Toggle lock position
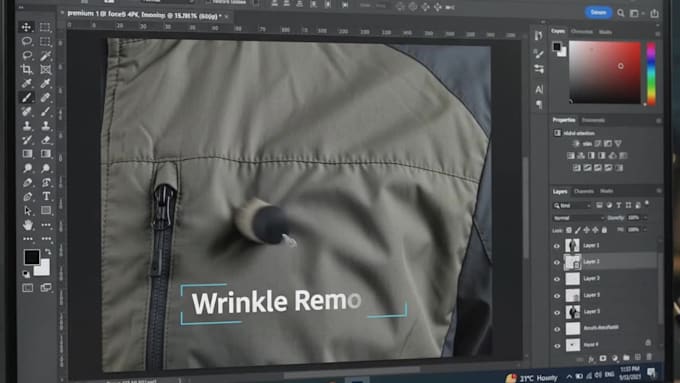The width and height of the screenshot is (680, 383). 586,230
